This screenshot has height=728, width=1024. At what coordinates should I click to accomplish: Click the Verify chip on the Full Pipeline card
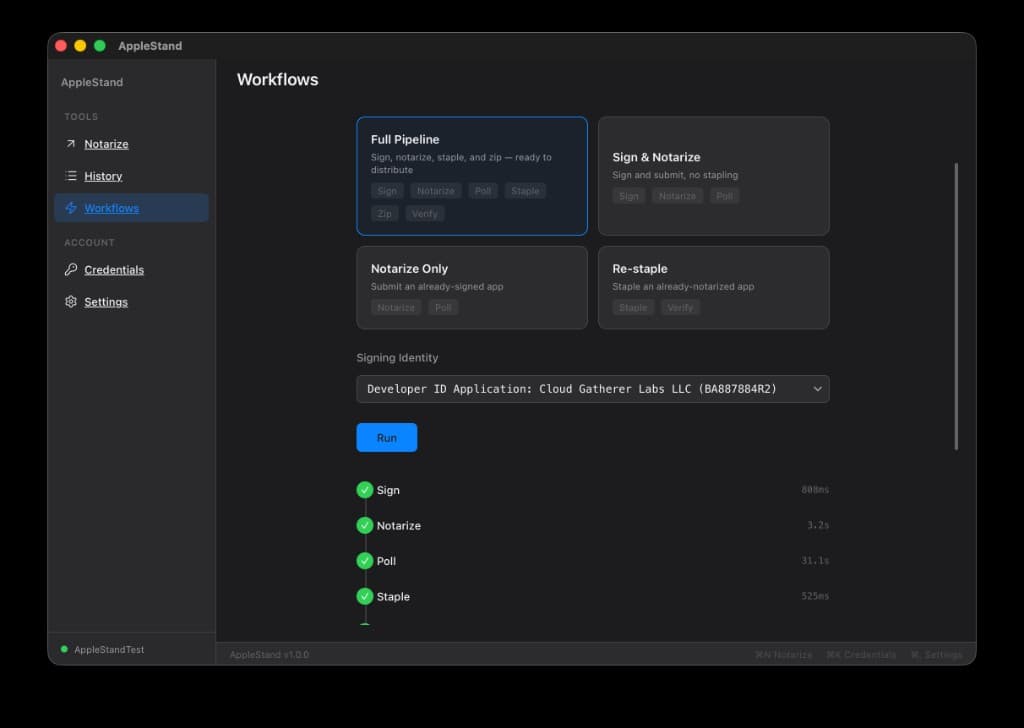[x=424, y=213]
